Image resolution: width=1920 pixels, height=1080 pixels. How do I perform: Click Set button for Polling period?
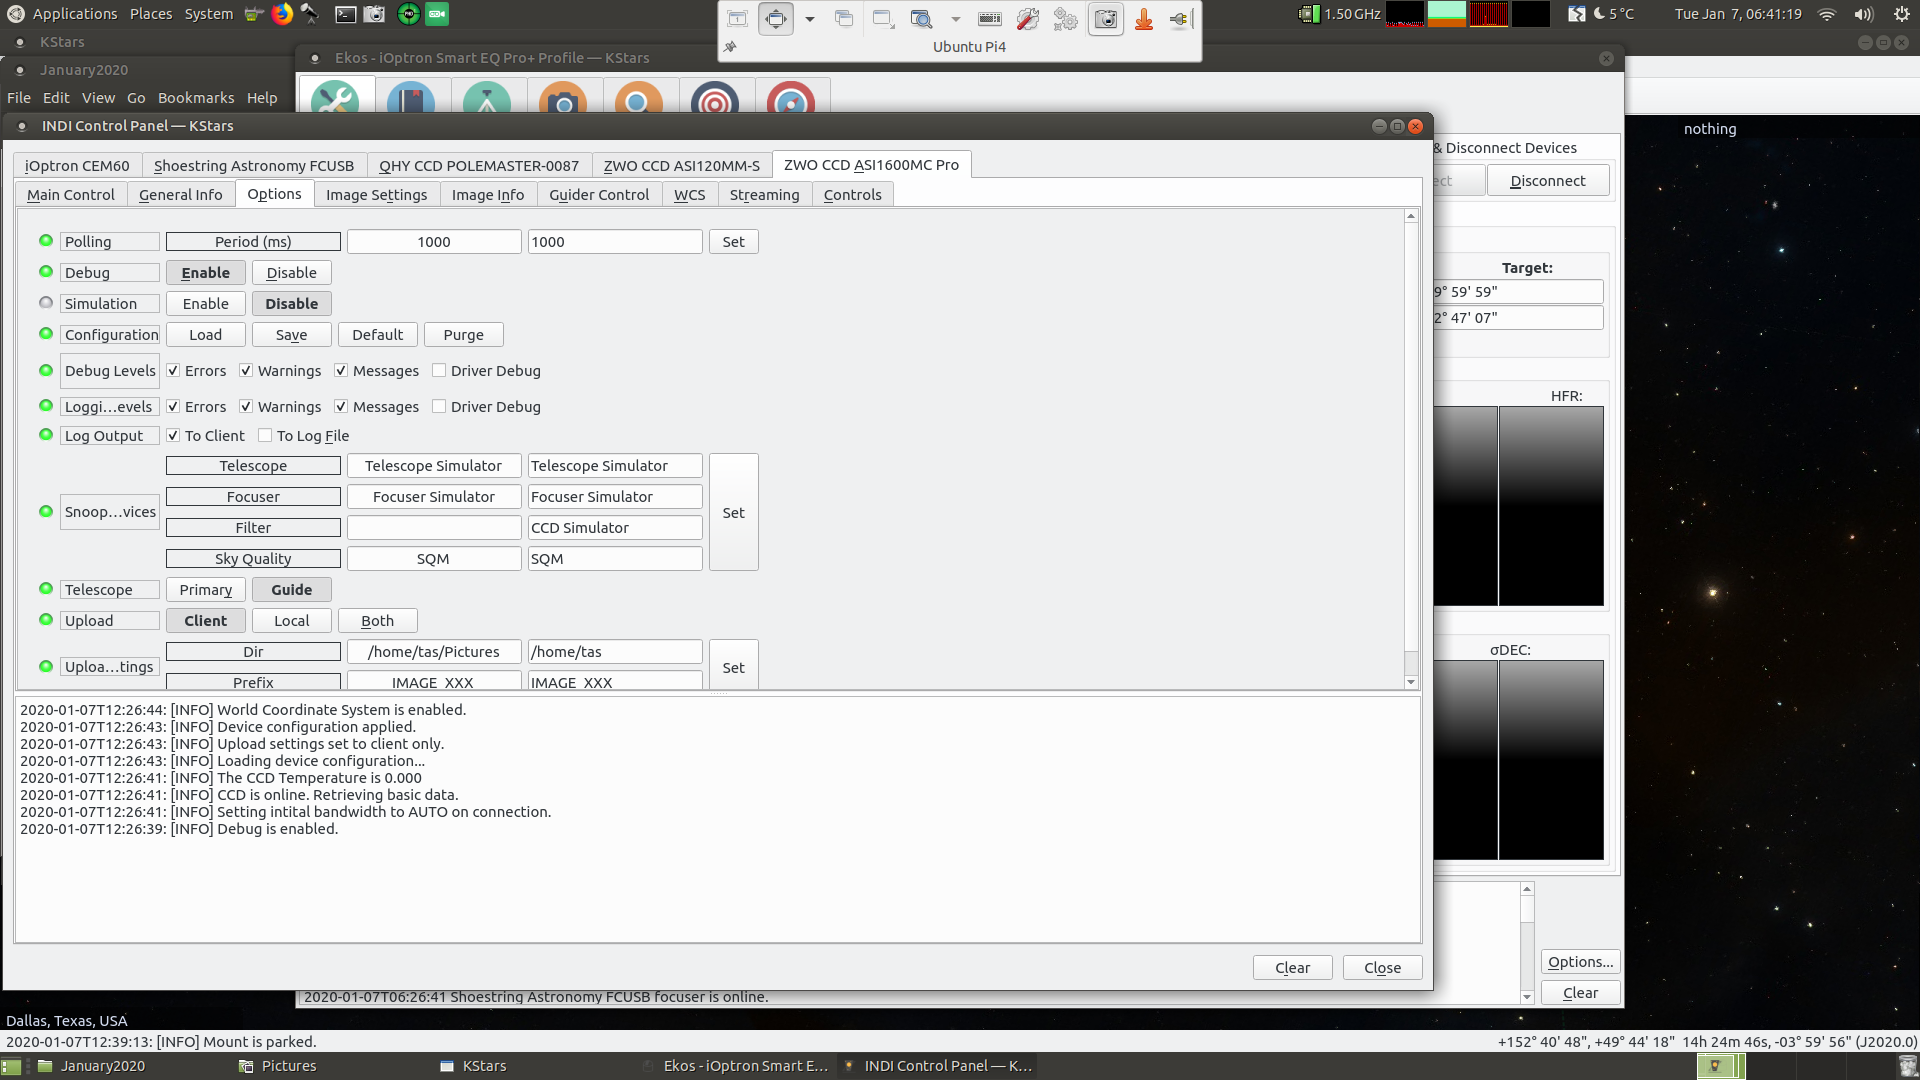[733, 241]
